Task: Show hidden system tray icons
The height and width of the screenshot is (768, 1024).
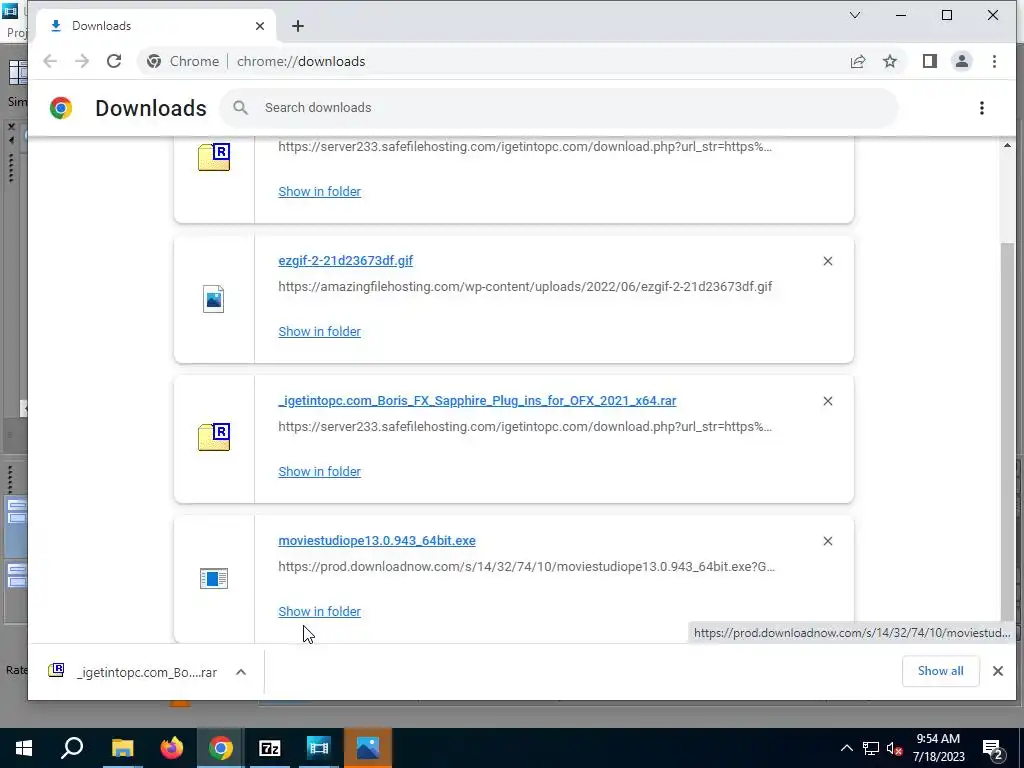Action: coord(846,748)
